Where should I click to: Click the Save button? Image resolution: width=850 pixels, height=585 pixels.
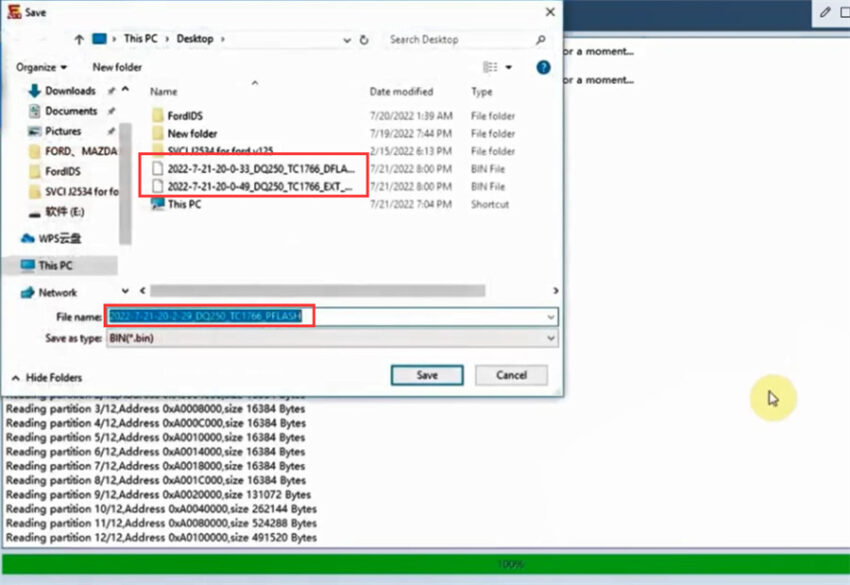pos(427,375)
